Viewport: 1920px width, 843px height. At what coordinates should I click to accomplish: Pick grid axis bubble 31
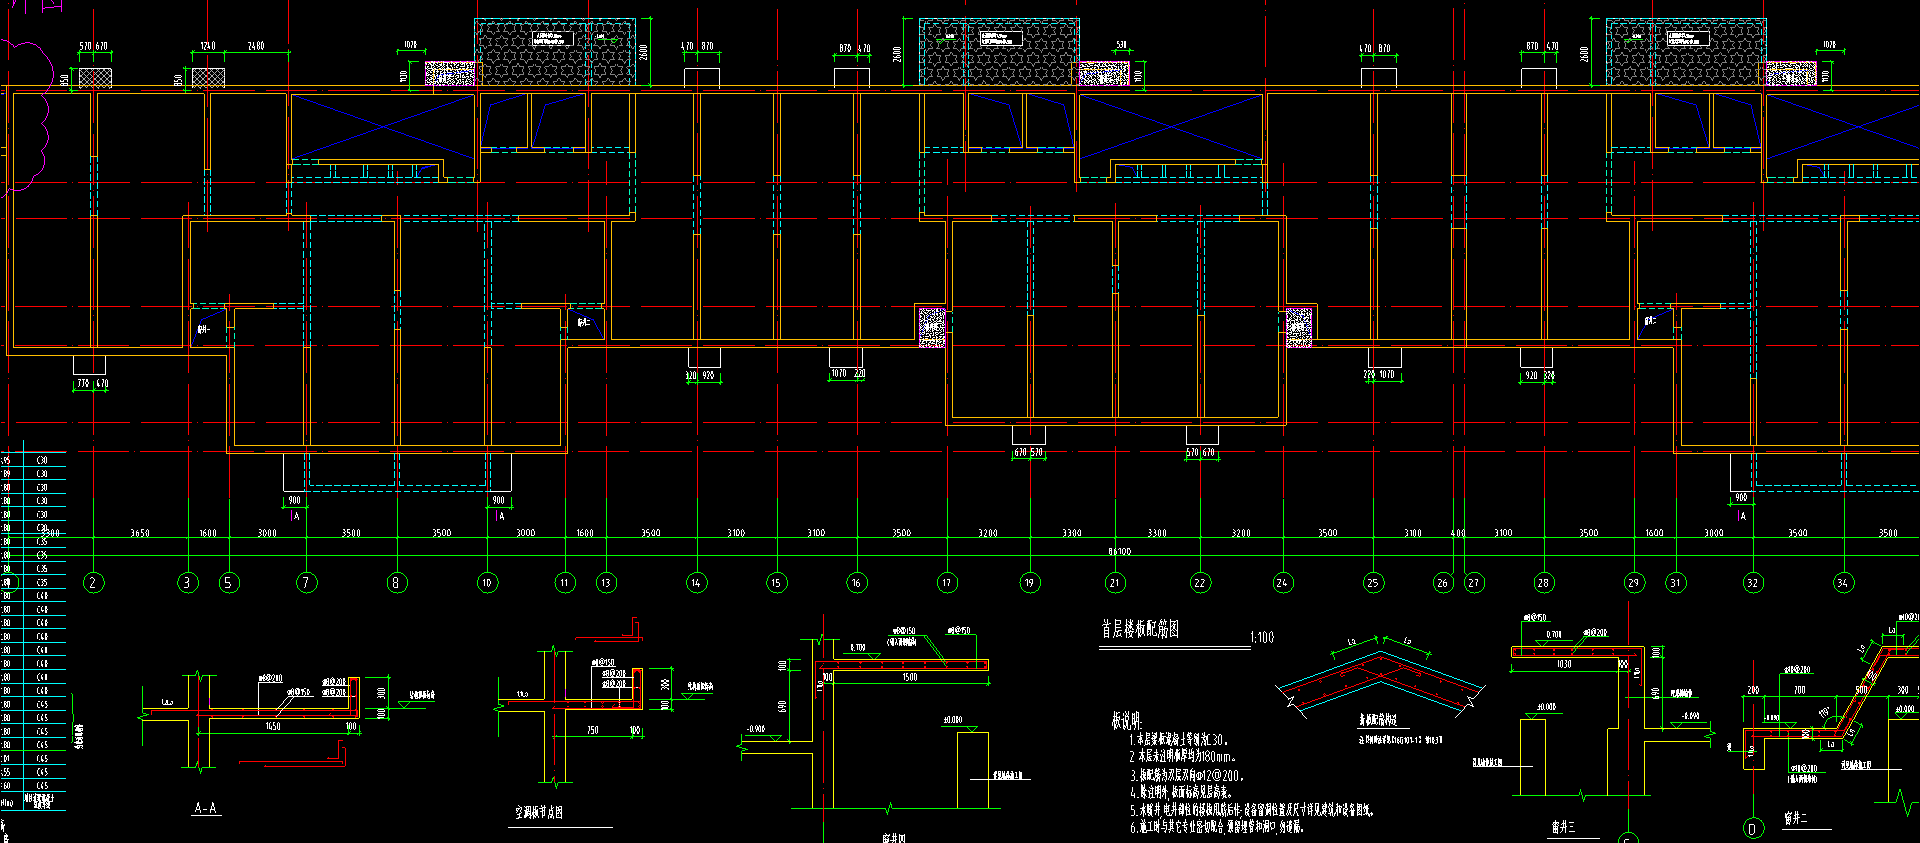[x=1676, y=582]
